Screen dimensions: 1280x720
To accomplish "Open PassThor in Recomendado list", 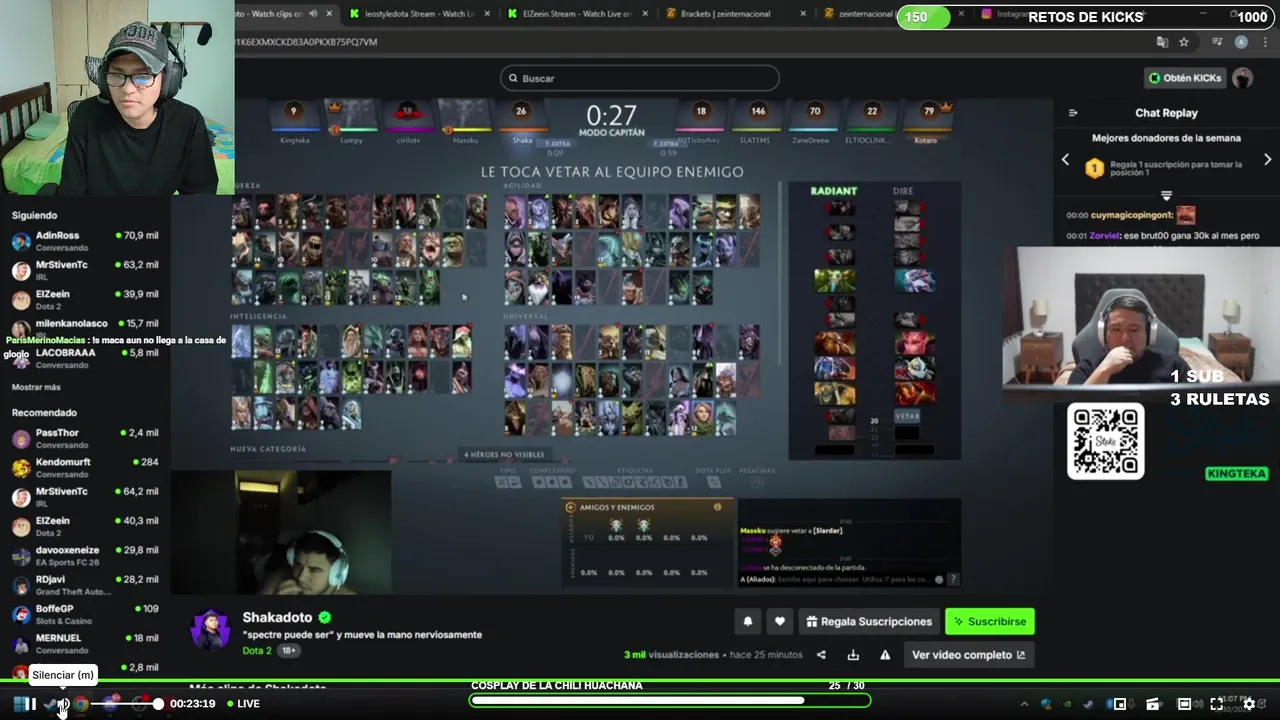I will 85,438.
